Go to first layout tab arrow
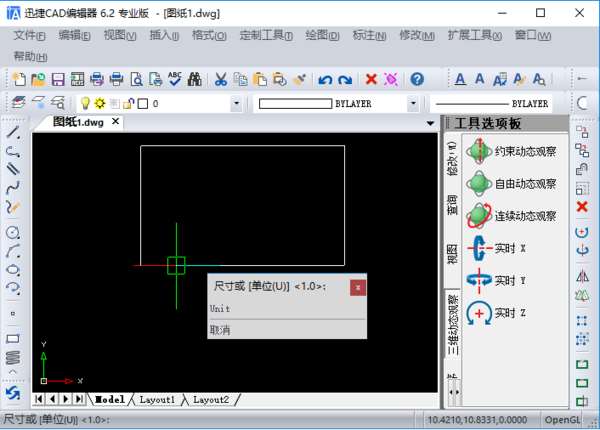The width and height of the screenshot is (600, 430). coord(39,399)
